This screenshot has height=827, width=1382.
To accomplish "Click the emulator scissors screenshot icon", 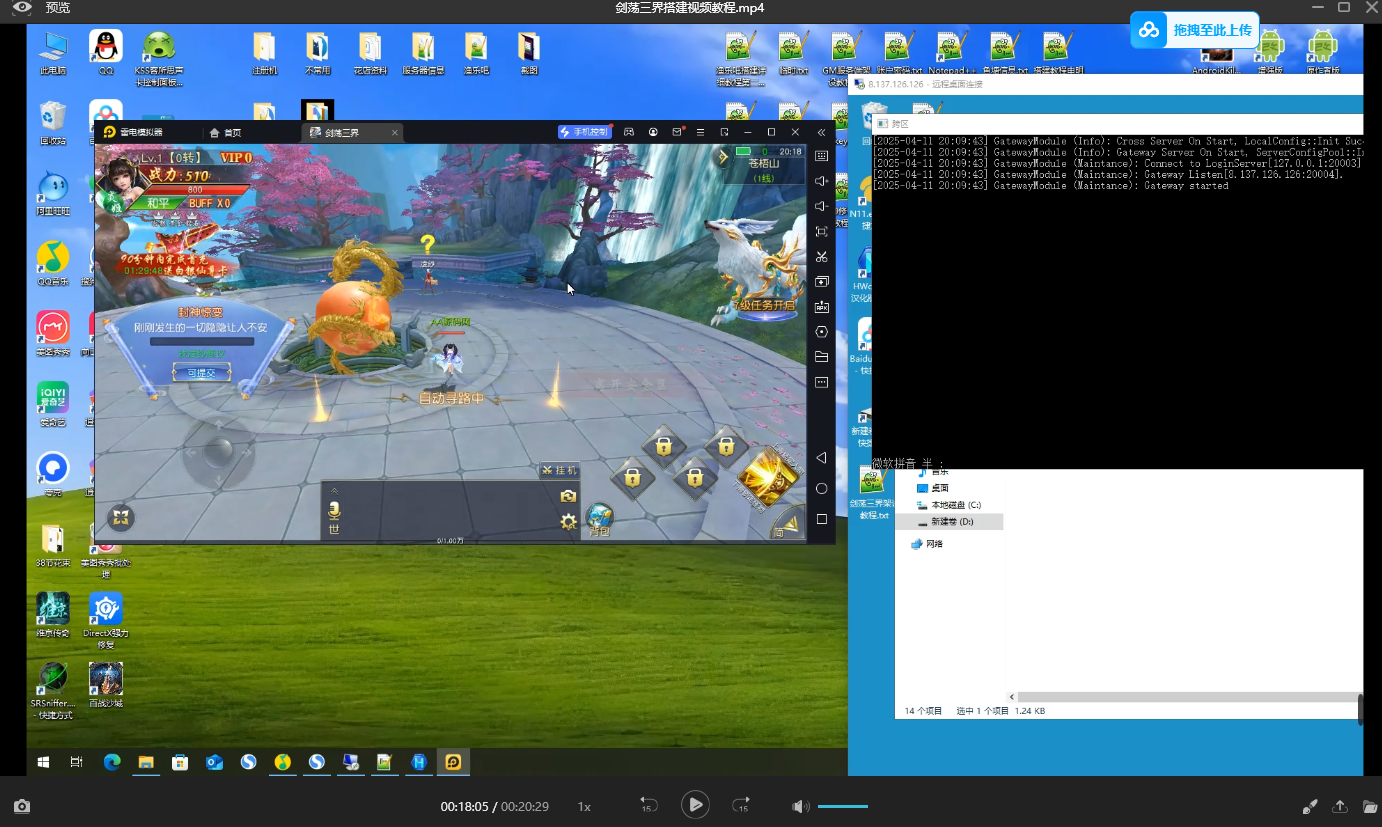I will click(x=821, y=257).
